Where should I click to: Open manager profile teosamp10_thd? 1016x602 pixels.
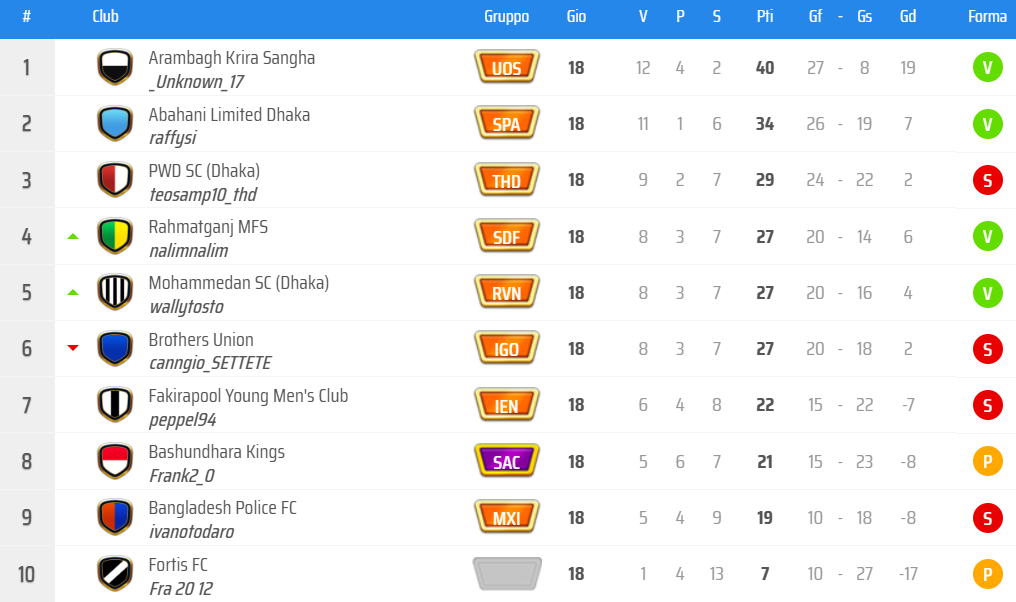[202, 195]
